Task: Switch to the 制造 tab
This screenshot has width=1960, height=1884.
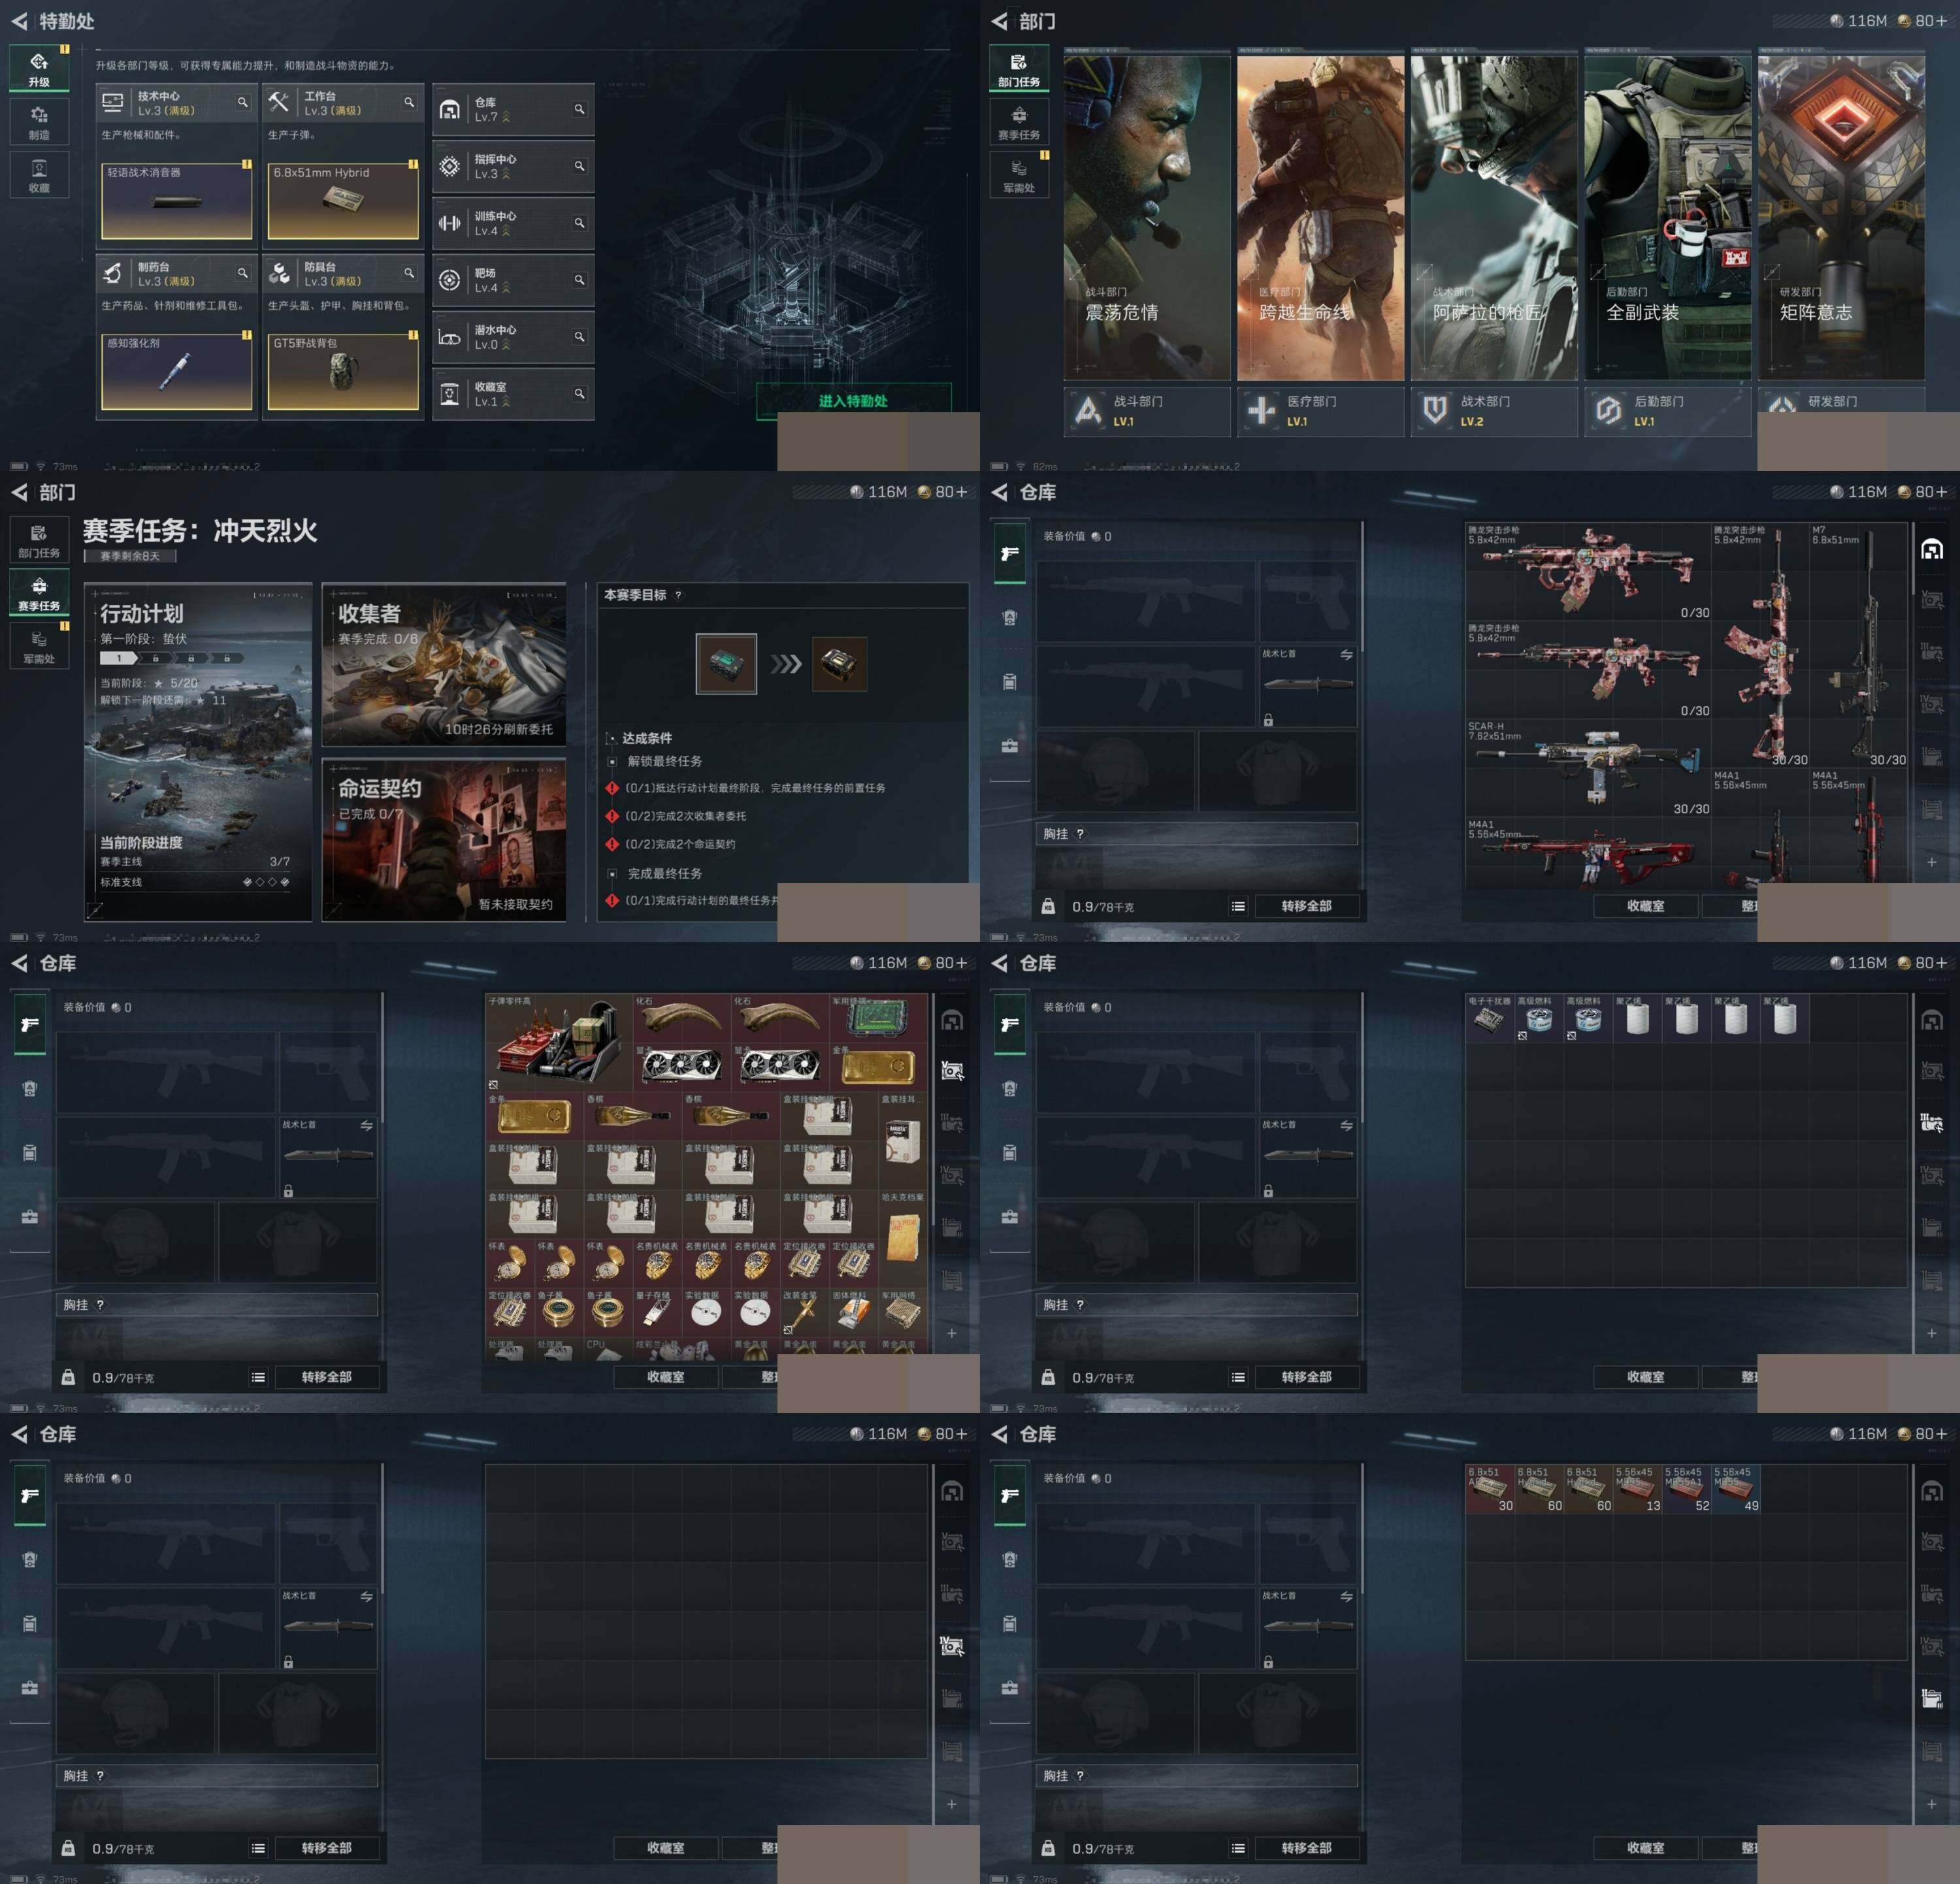Action: 39,122
